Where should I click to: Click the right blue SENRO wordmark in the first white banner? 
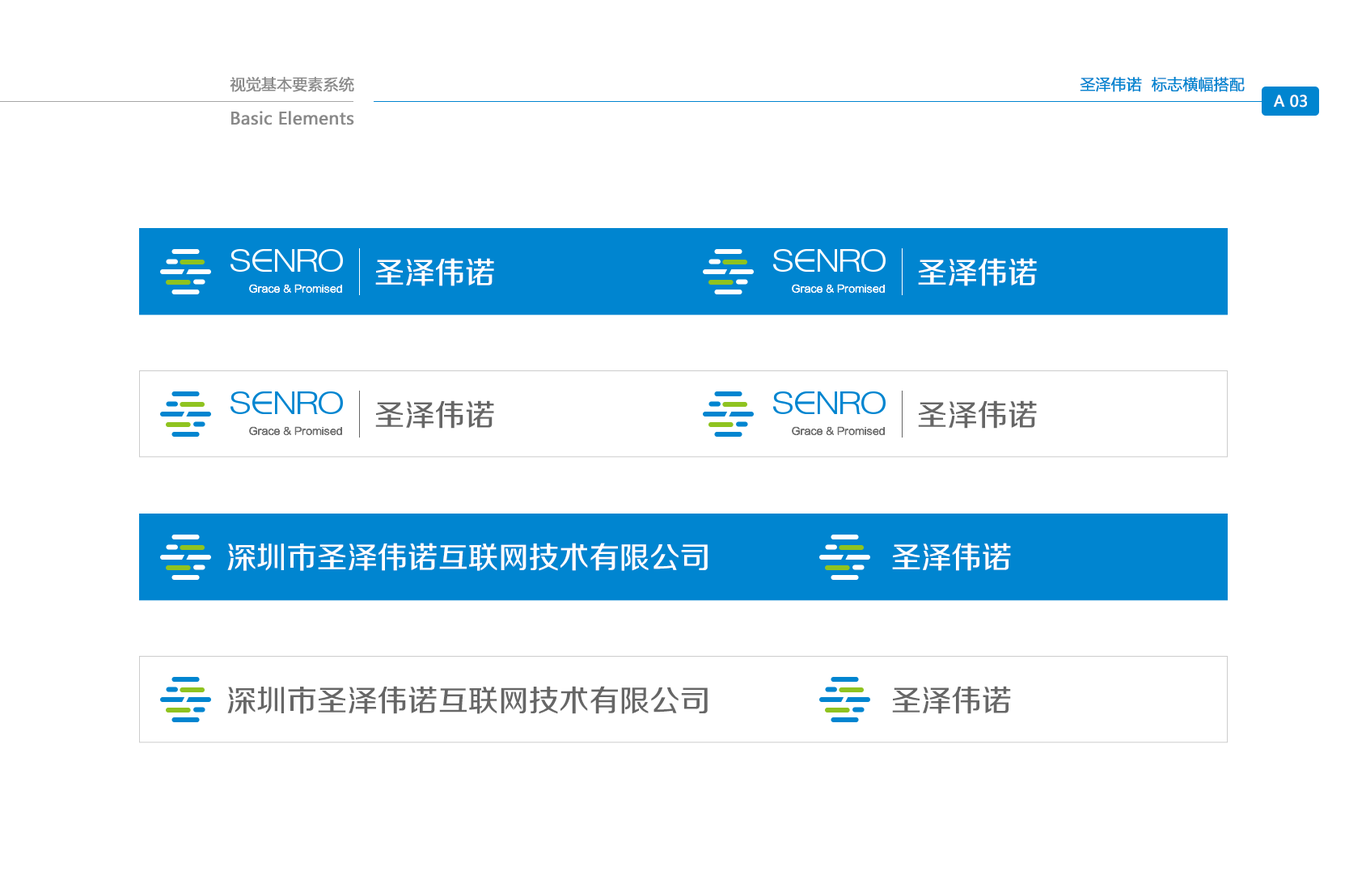click(829, 403)
